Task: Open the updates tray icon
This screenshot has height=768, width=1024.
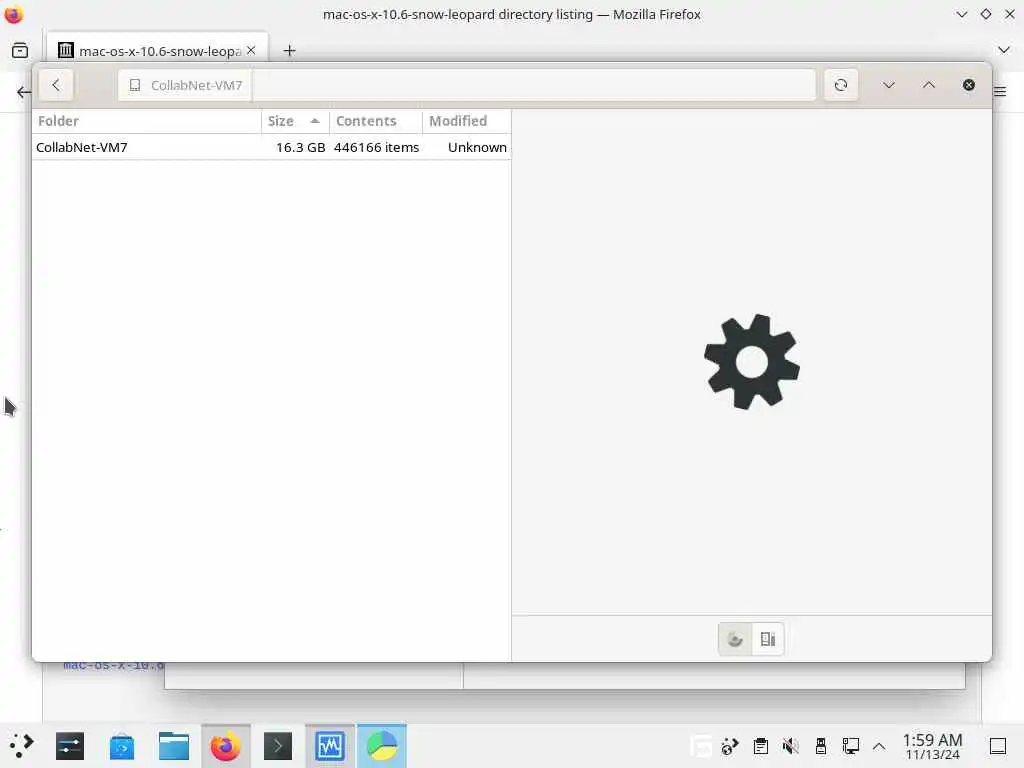Action: [x=729, y=746]
